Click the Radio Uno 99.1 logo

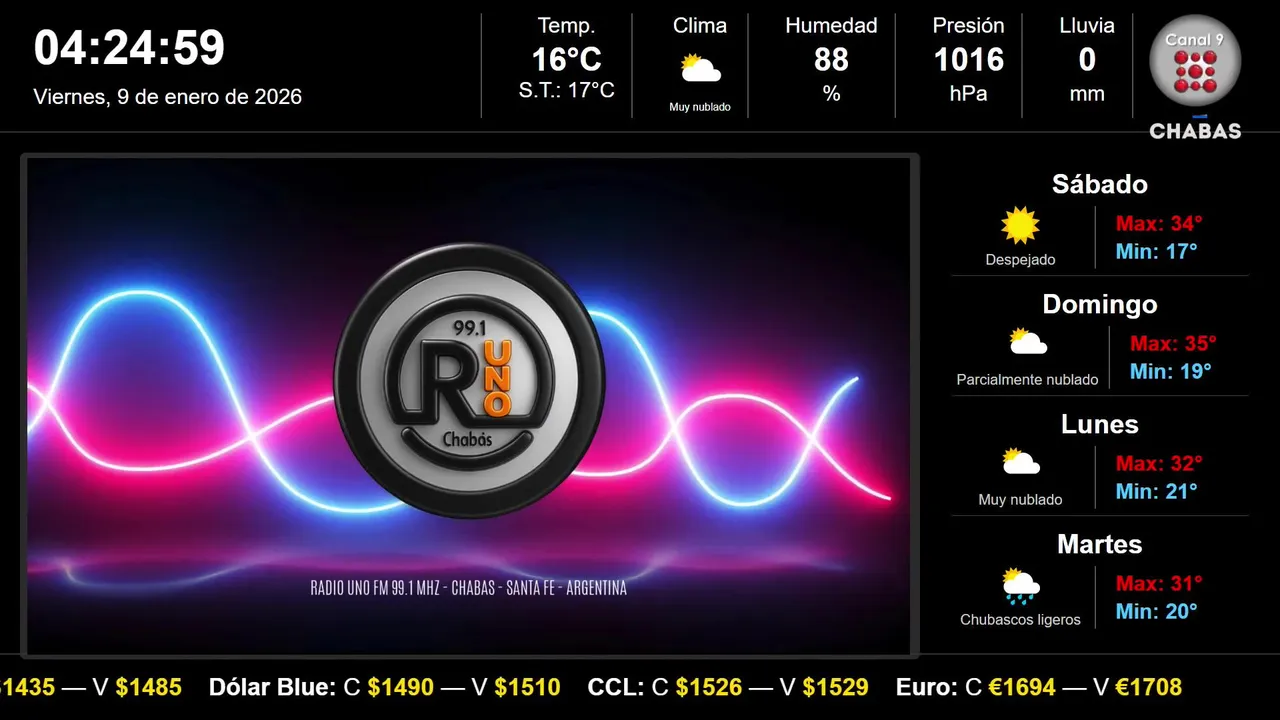click(469, 380)
